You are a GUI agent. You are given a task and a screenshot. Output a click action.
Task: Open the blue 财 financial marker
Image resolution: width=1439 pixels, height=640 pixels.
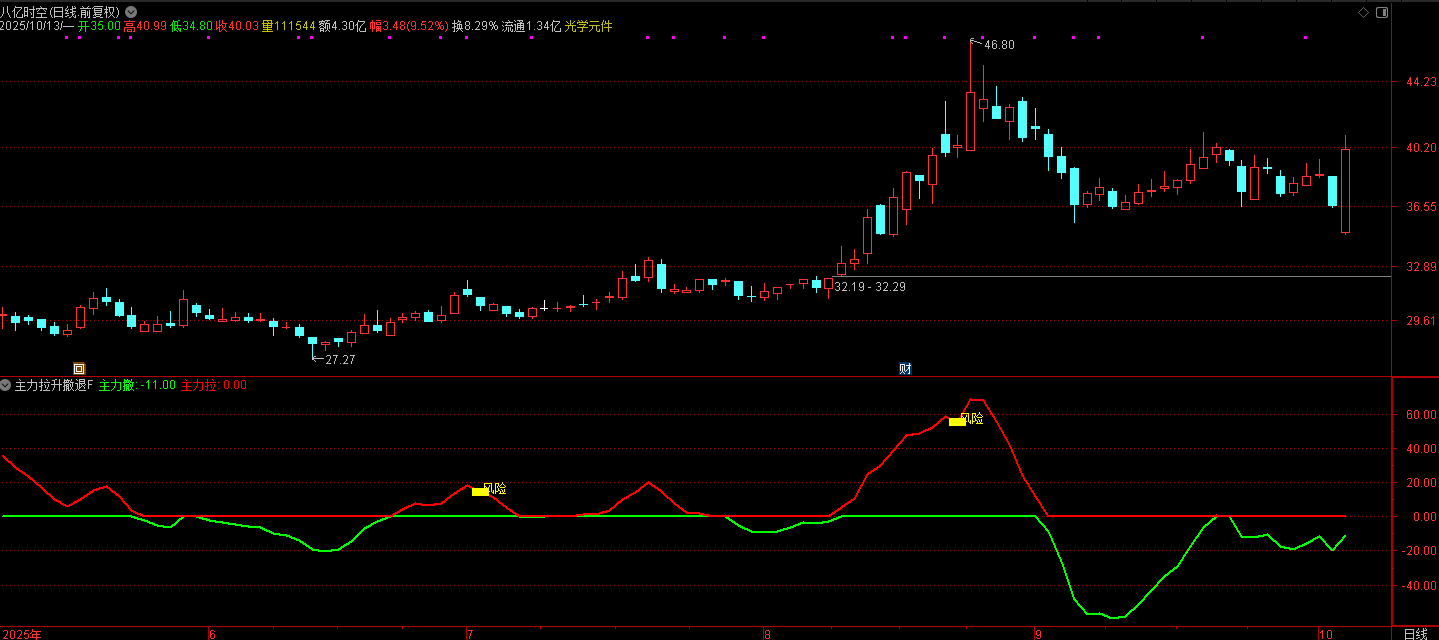click(905, 368)
